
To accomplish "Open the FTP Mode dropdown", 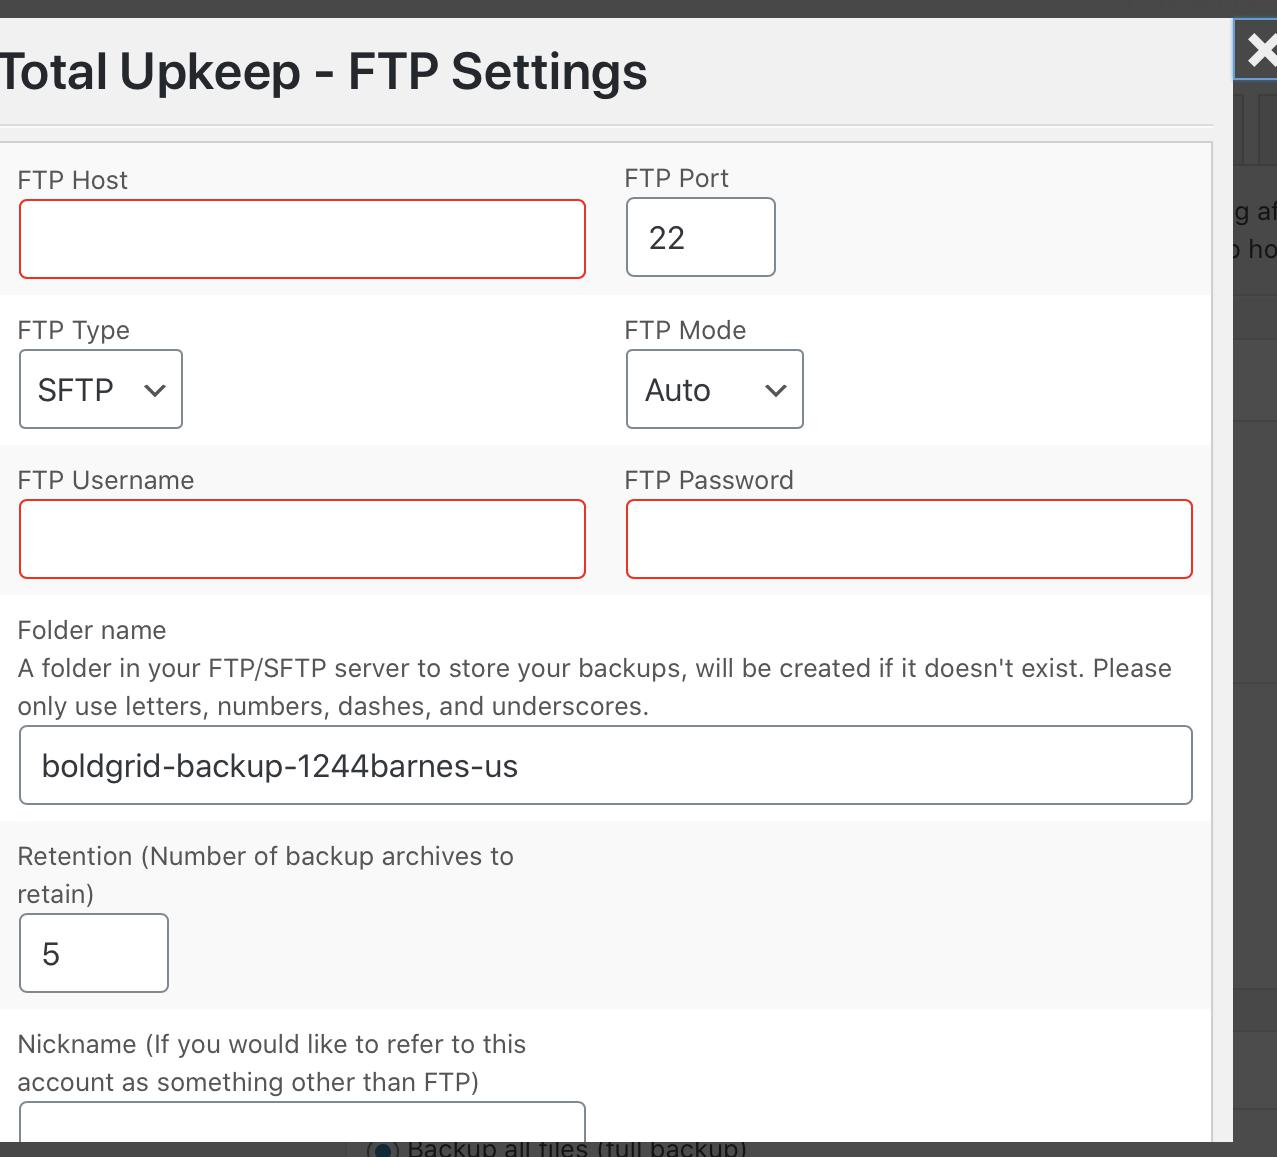I will pyautogui.click(x=714, y=389).
